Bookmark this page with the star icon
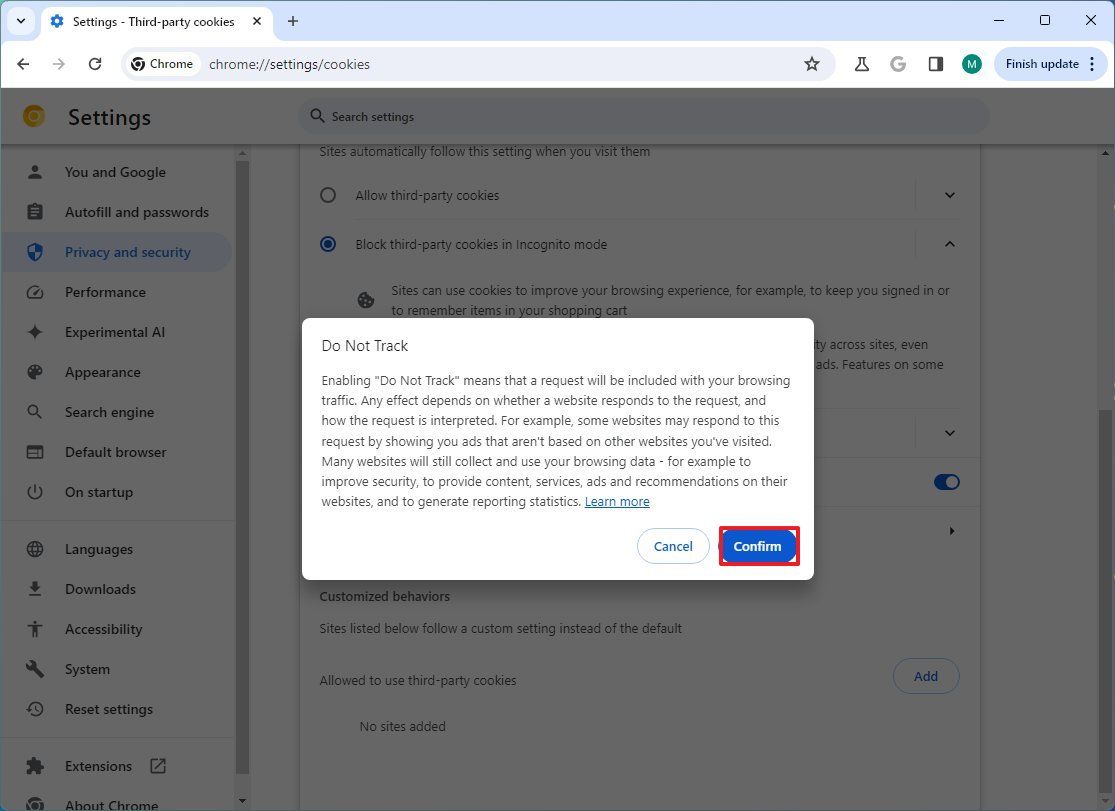This screenshot has height=811, width=1115. (812, 63)
